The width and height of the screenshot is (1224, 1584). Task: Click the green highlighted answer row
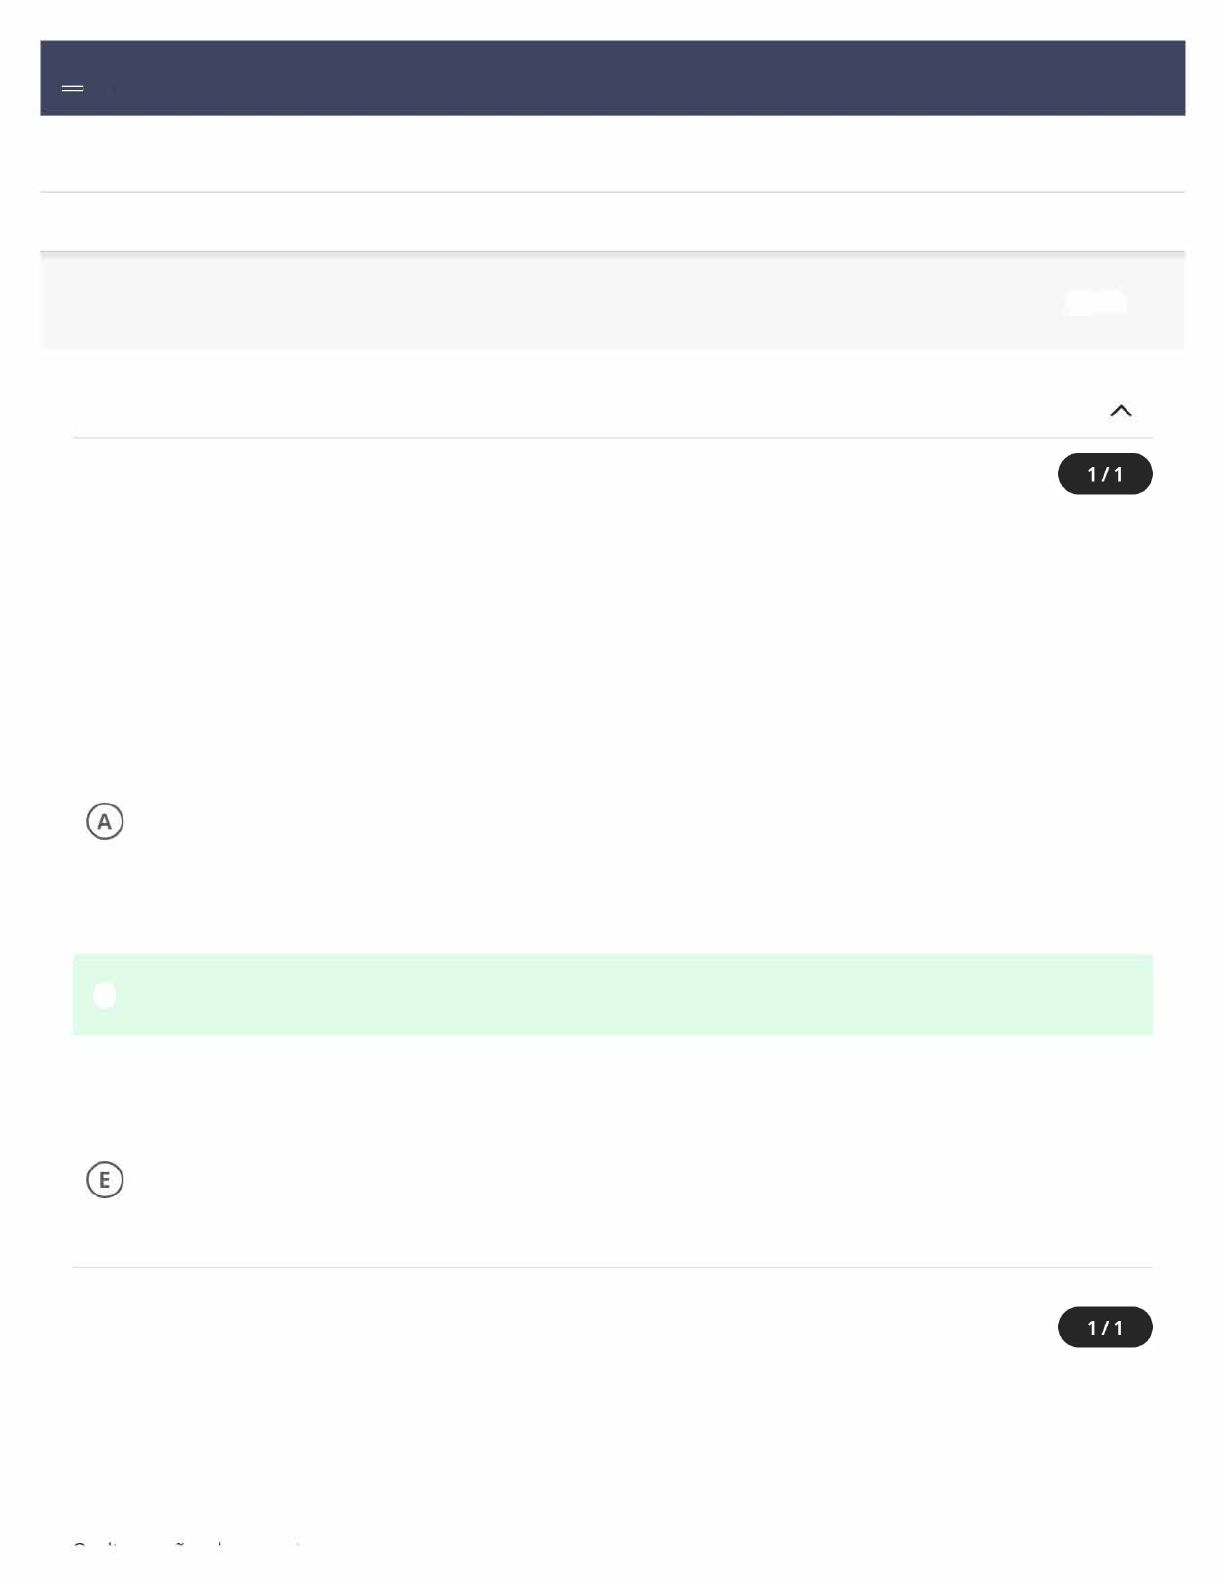pos(612,995)
